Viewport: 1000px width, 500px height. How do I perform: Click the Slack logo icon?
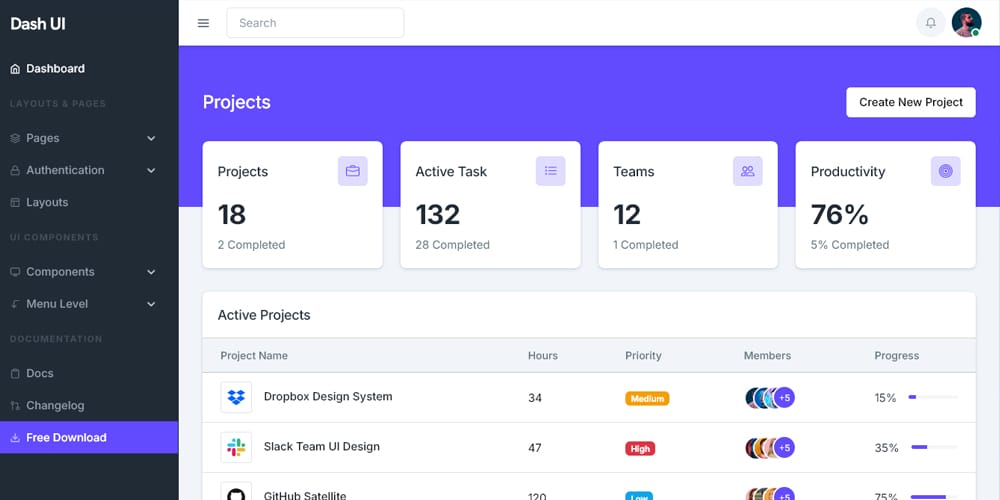[x=236, y=448]
